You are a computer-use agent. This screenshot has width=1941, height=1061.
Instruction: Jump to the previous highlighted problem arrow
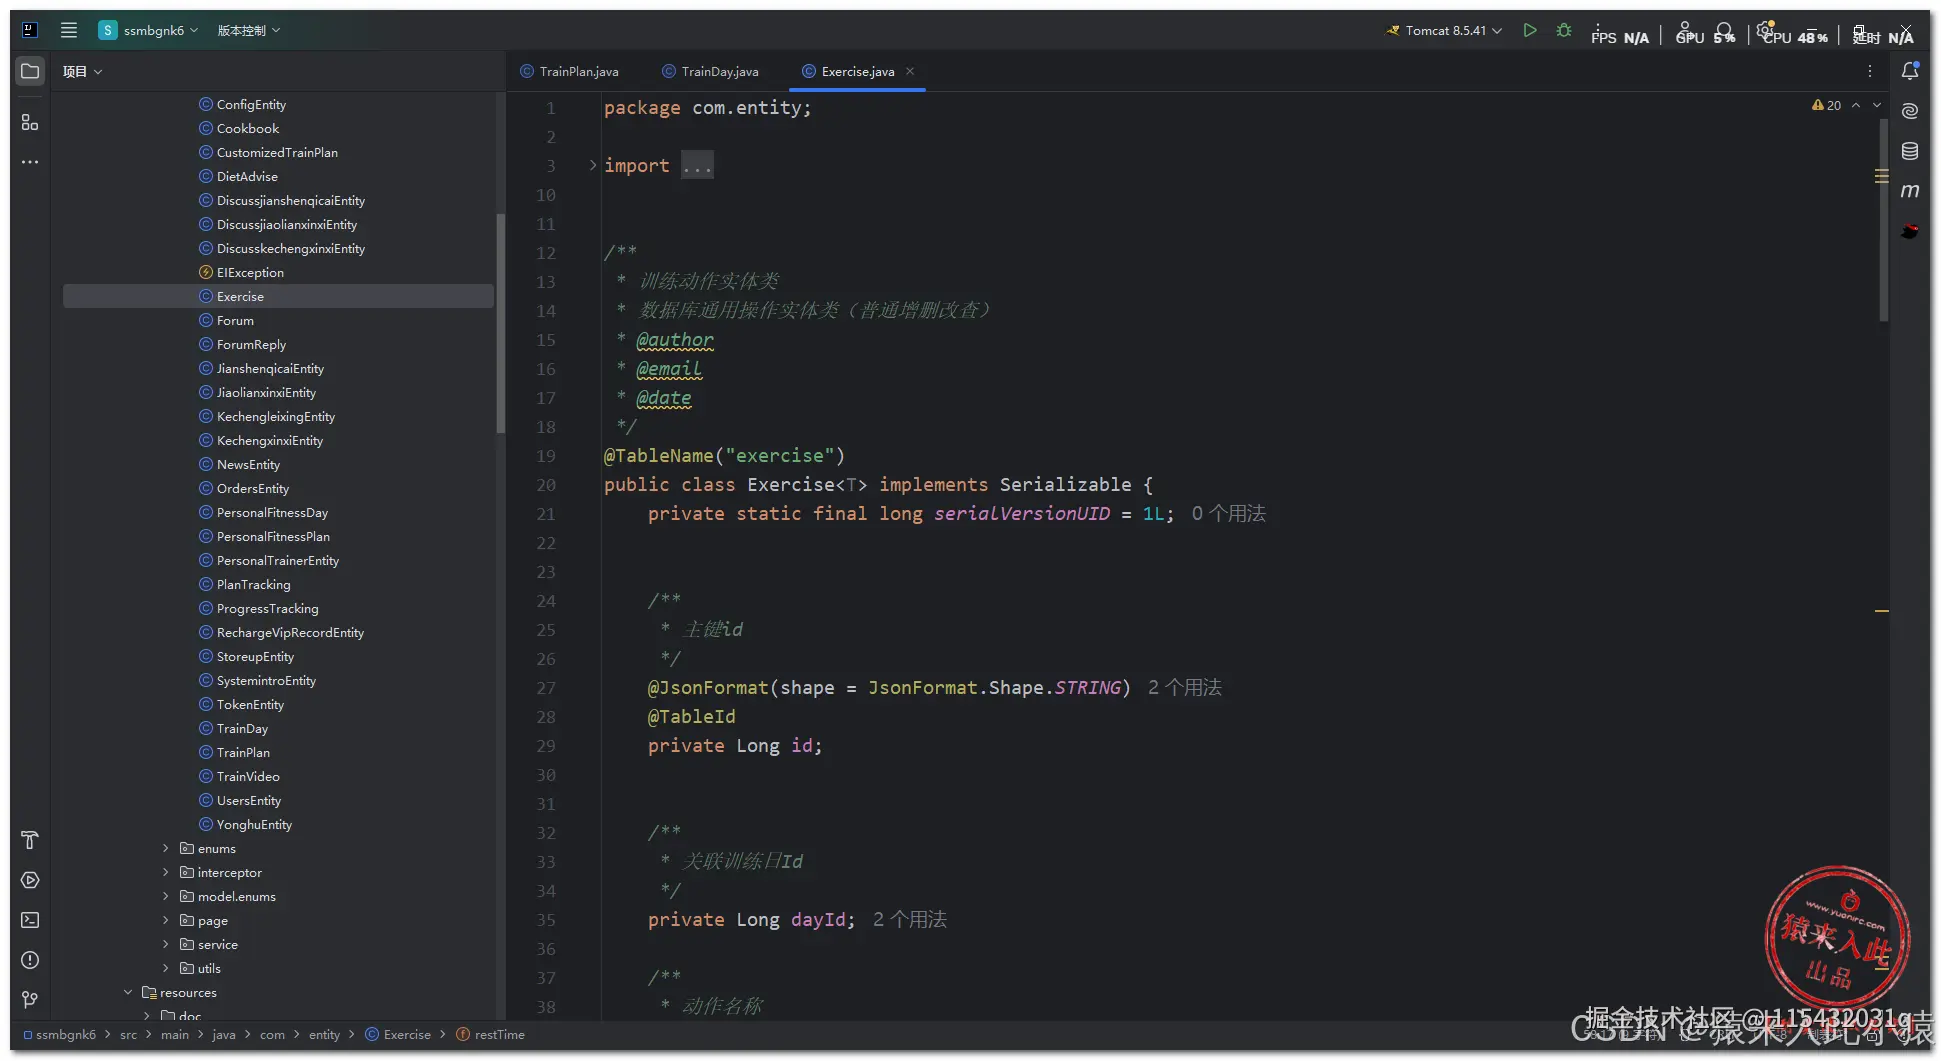point(1856,105)
